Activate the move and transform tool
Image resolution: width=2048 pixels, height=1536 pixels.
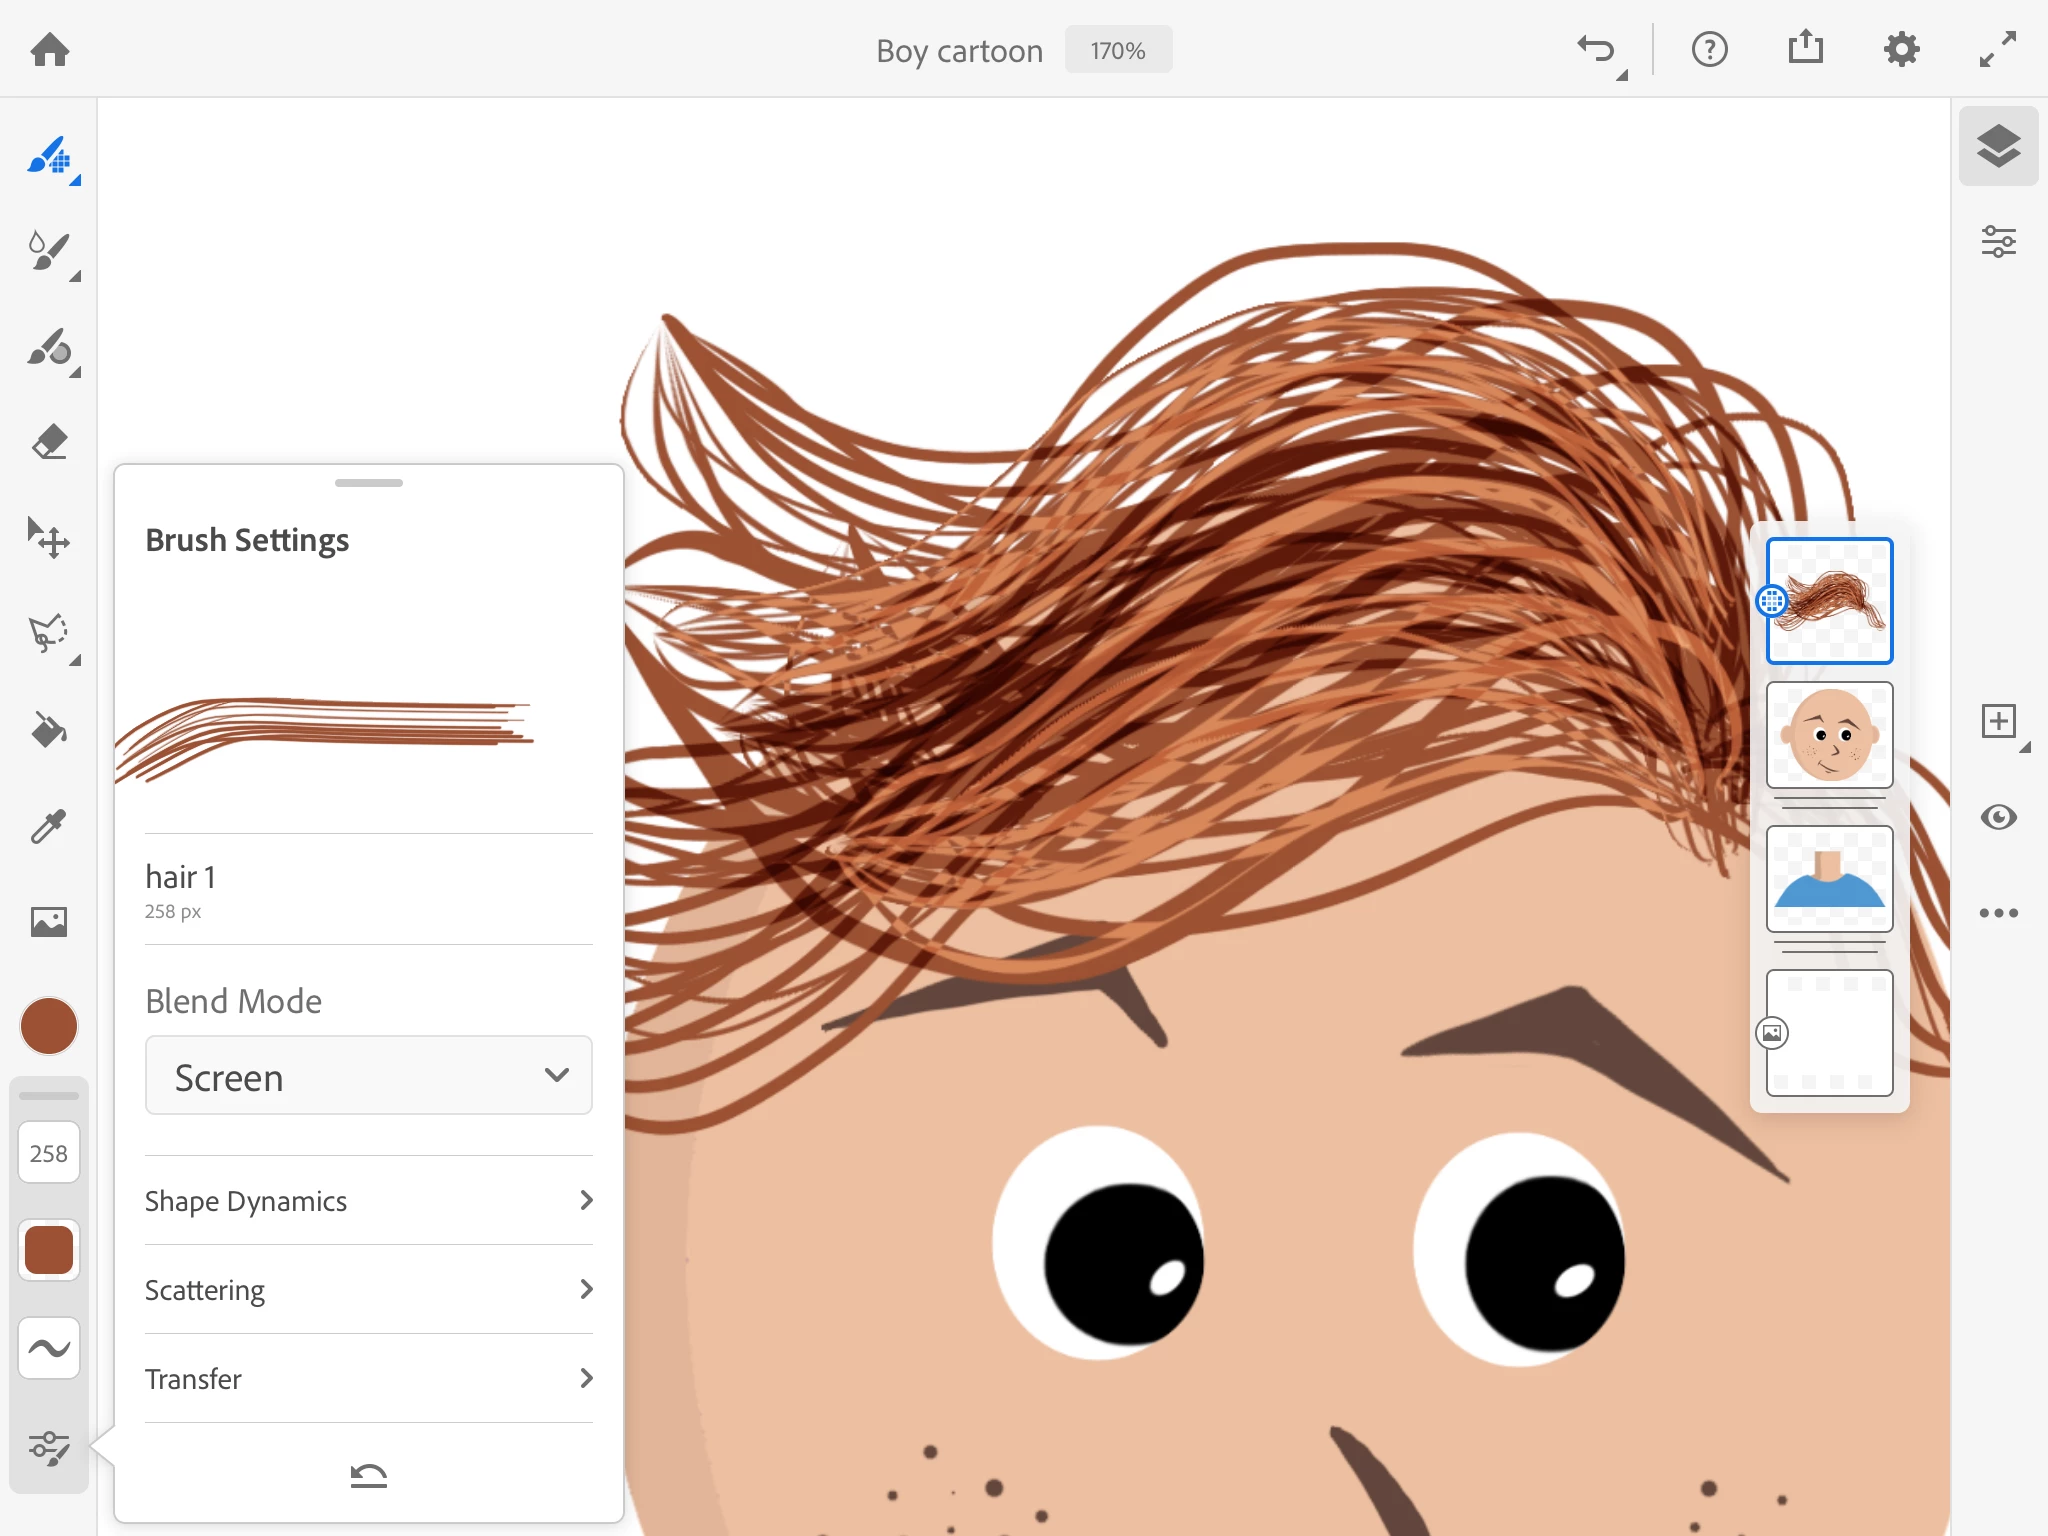(x=48, y=538)
